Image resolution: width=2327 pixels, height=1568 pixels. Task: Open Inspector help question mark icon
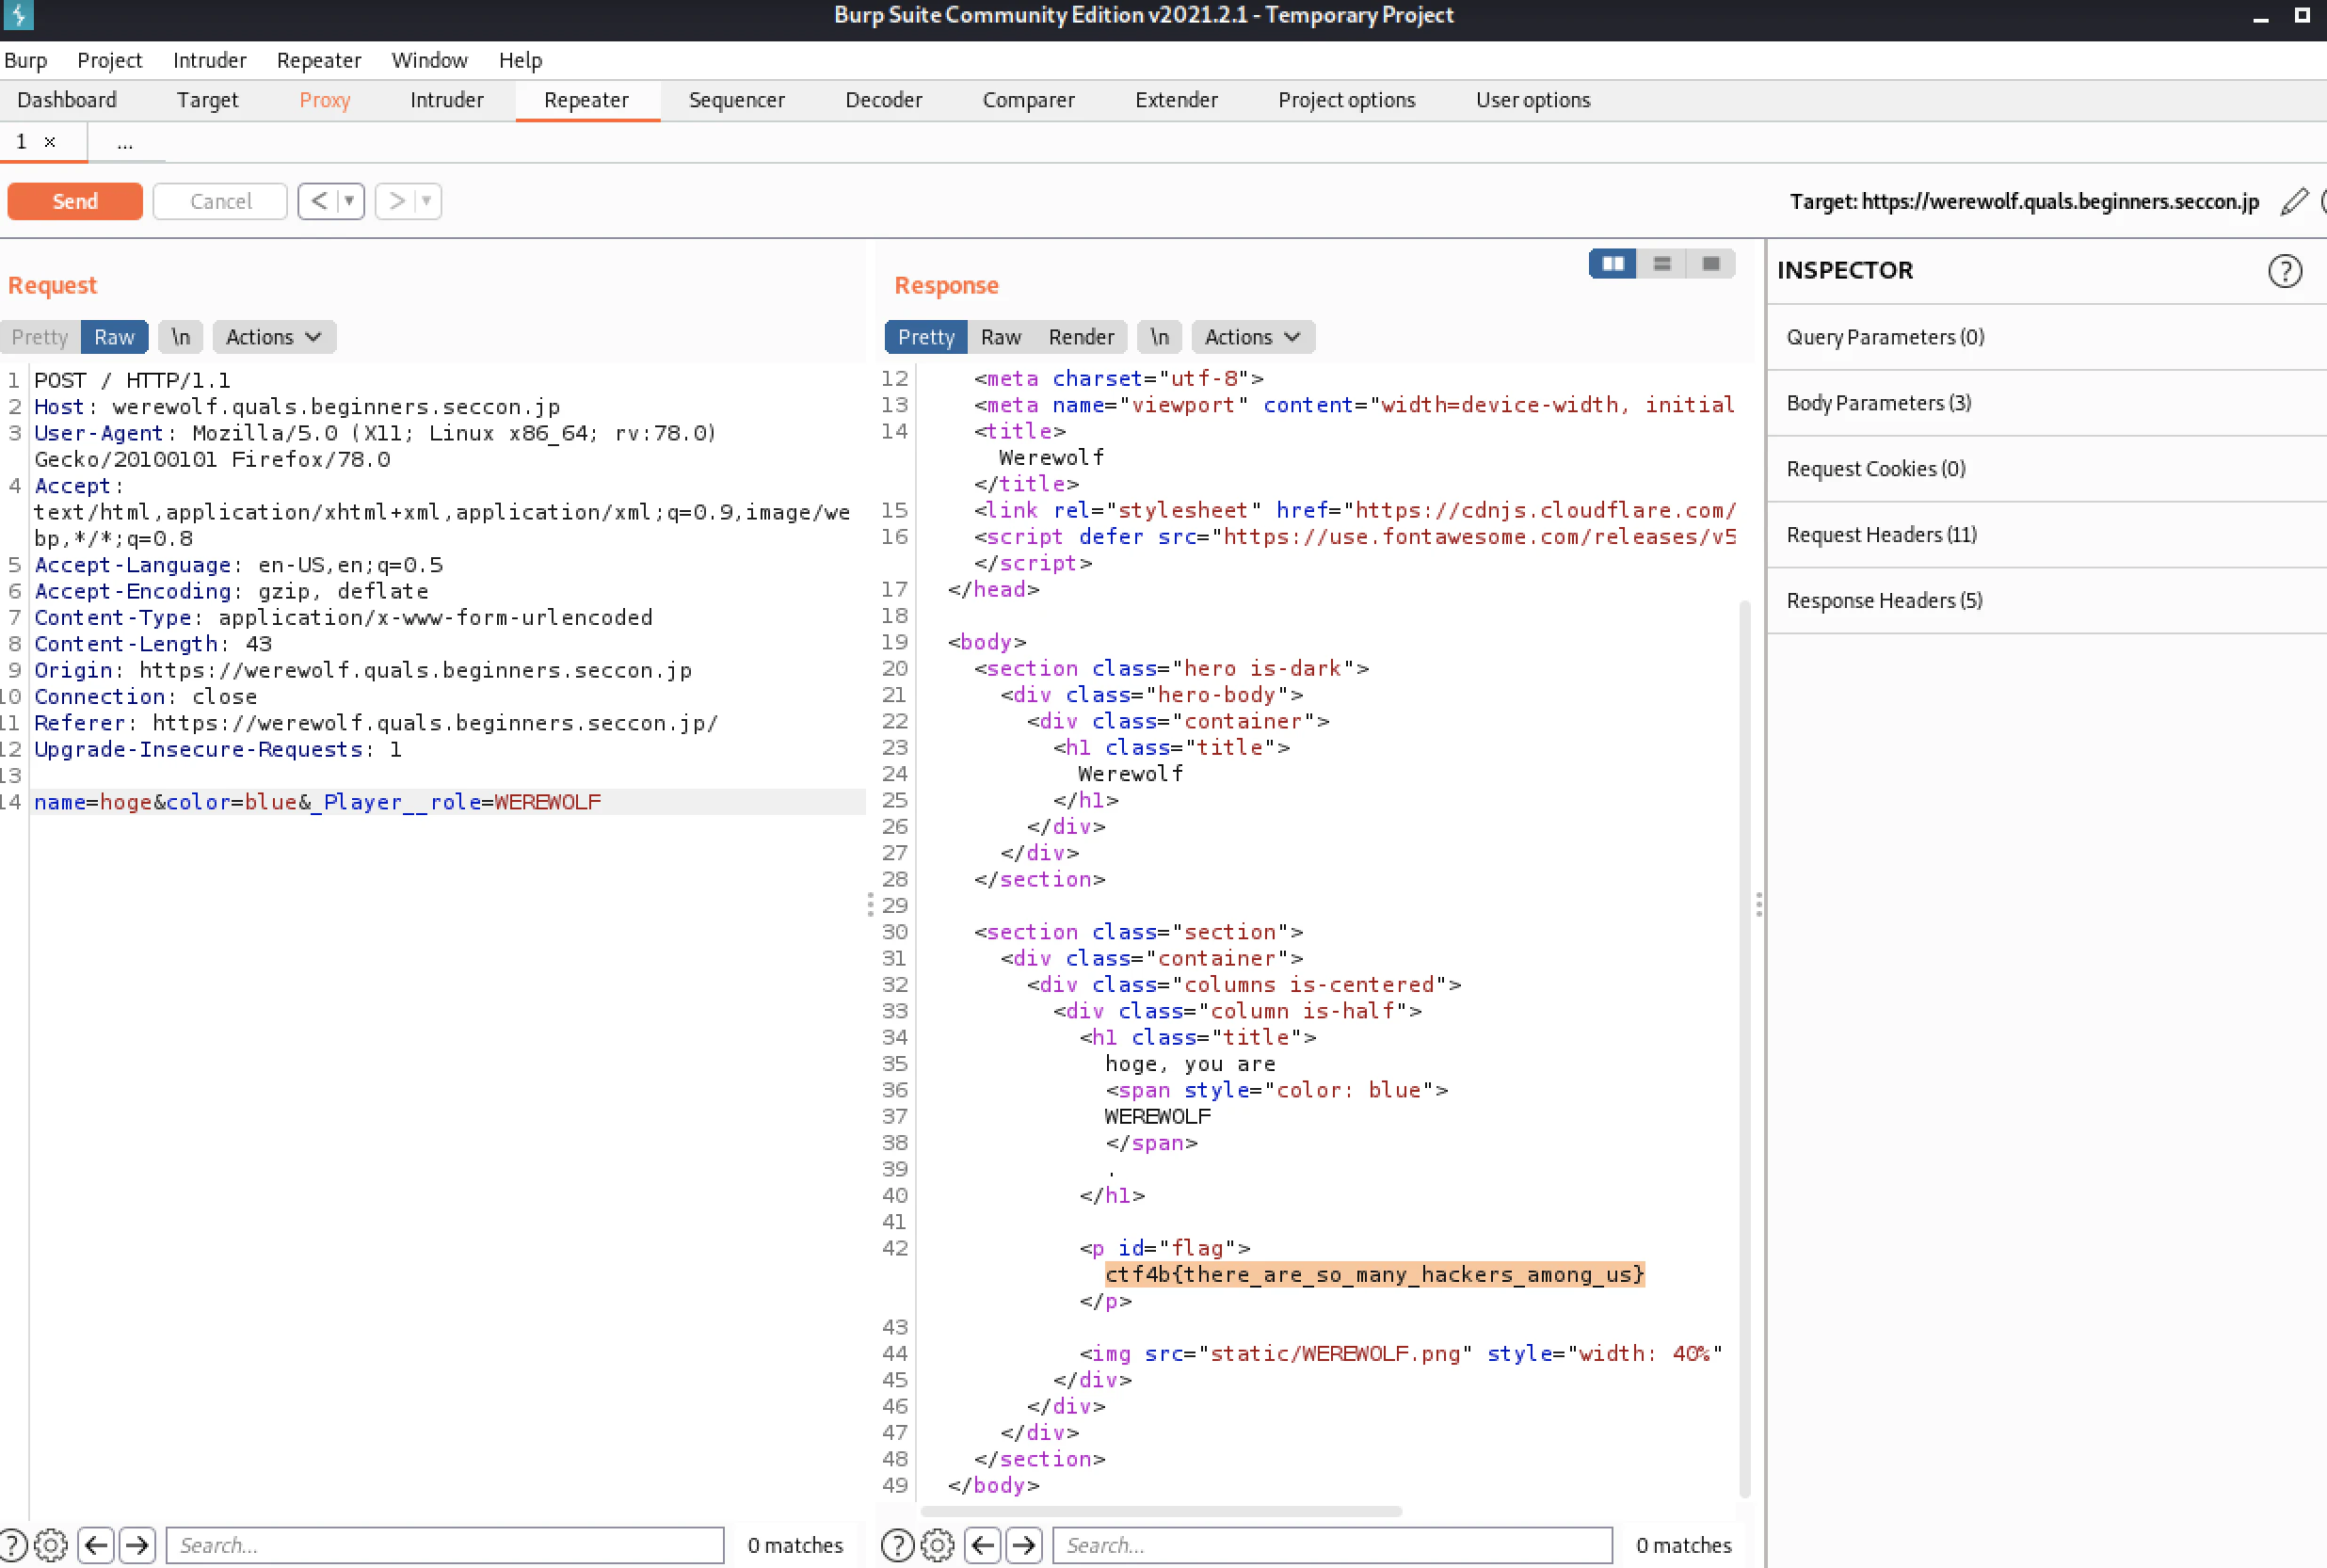coord(2284,271)
